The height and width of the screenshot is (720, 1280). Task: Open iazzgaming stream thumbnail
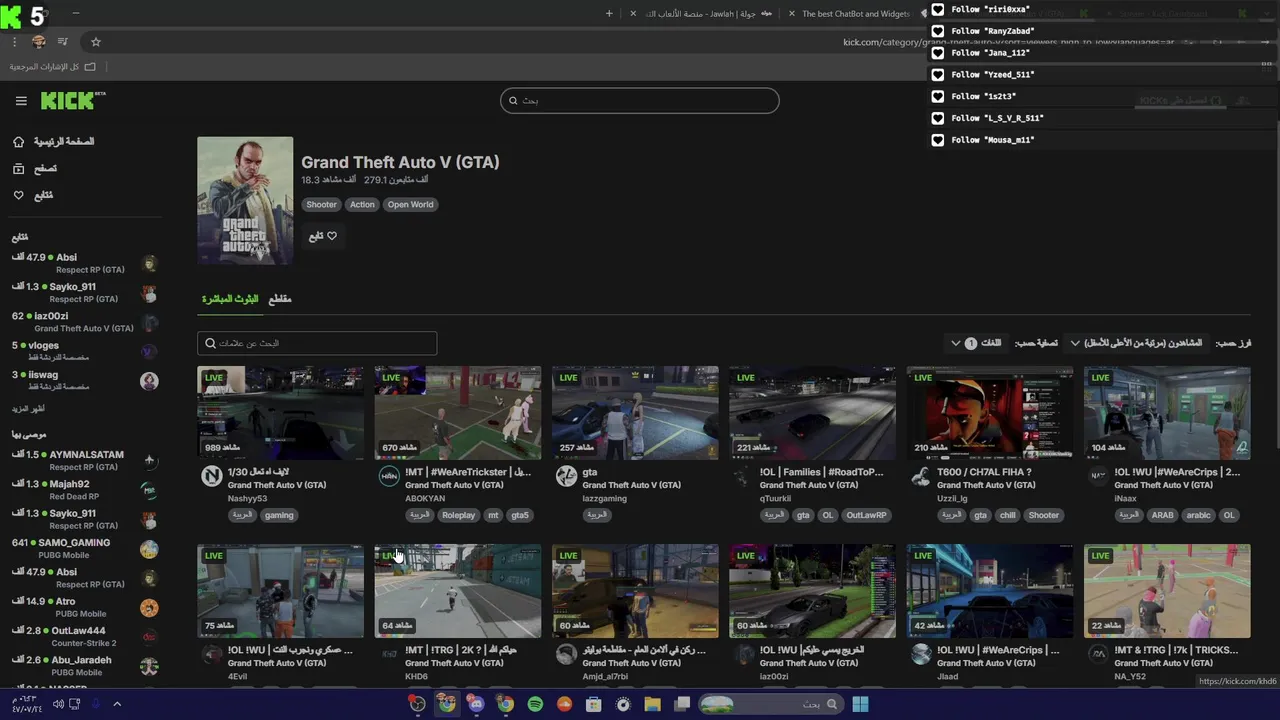click(x=635, y=413)
